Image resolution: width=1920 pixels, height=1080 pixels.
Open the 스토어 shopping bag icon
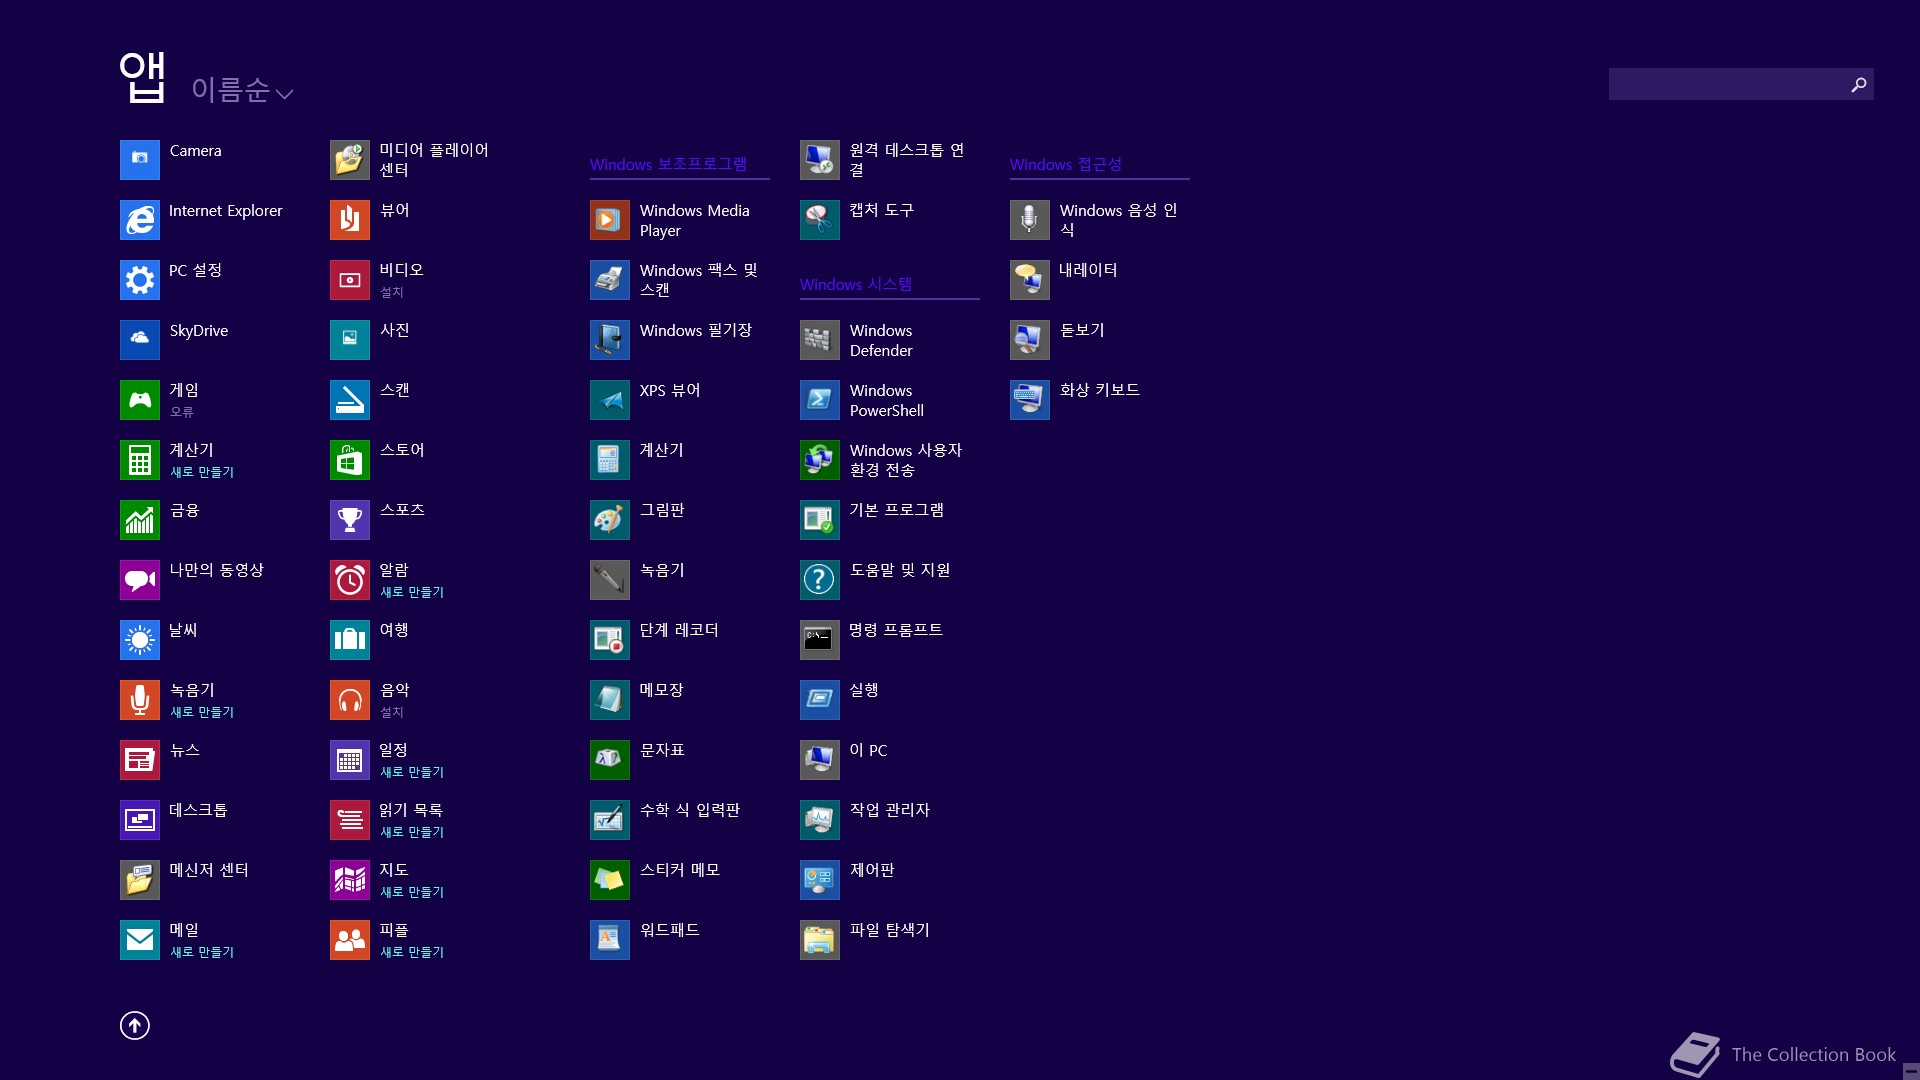click(x=350, y=460)
